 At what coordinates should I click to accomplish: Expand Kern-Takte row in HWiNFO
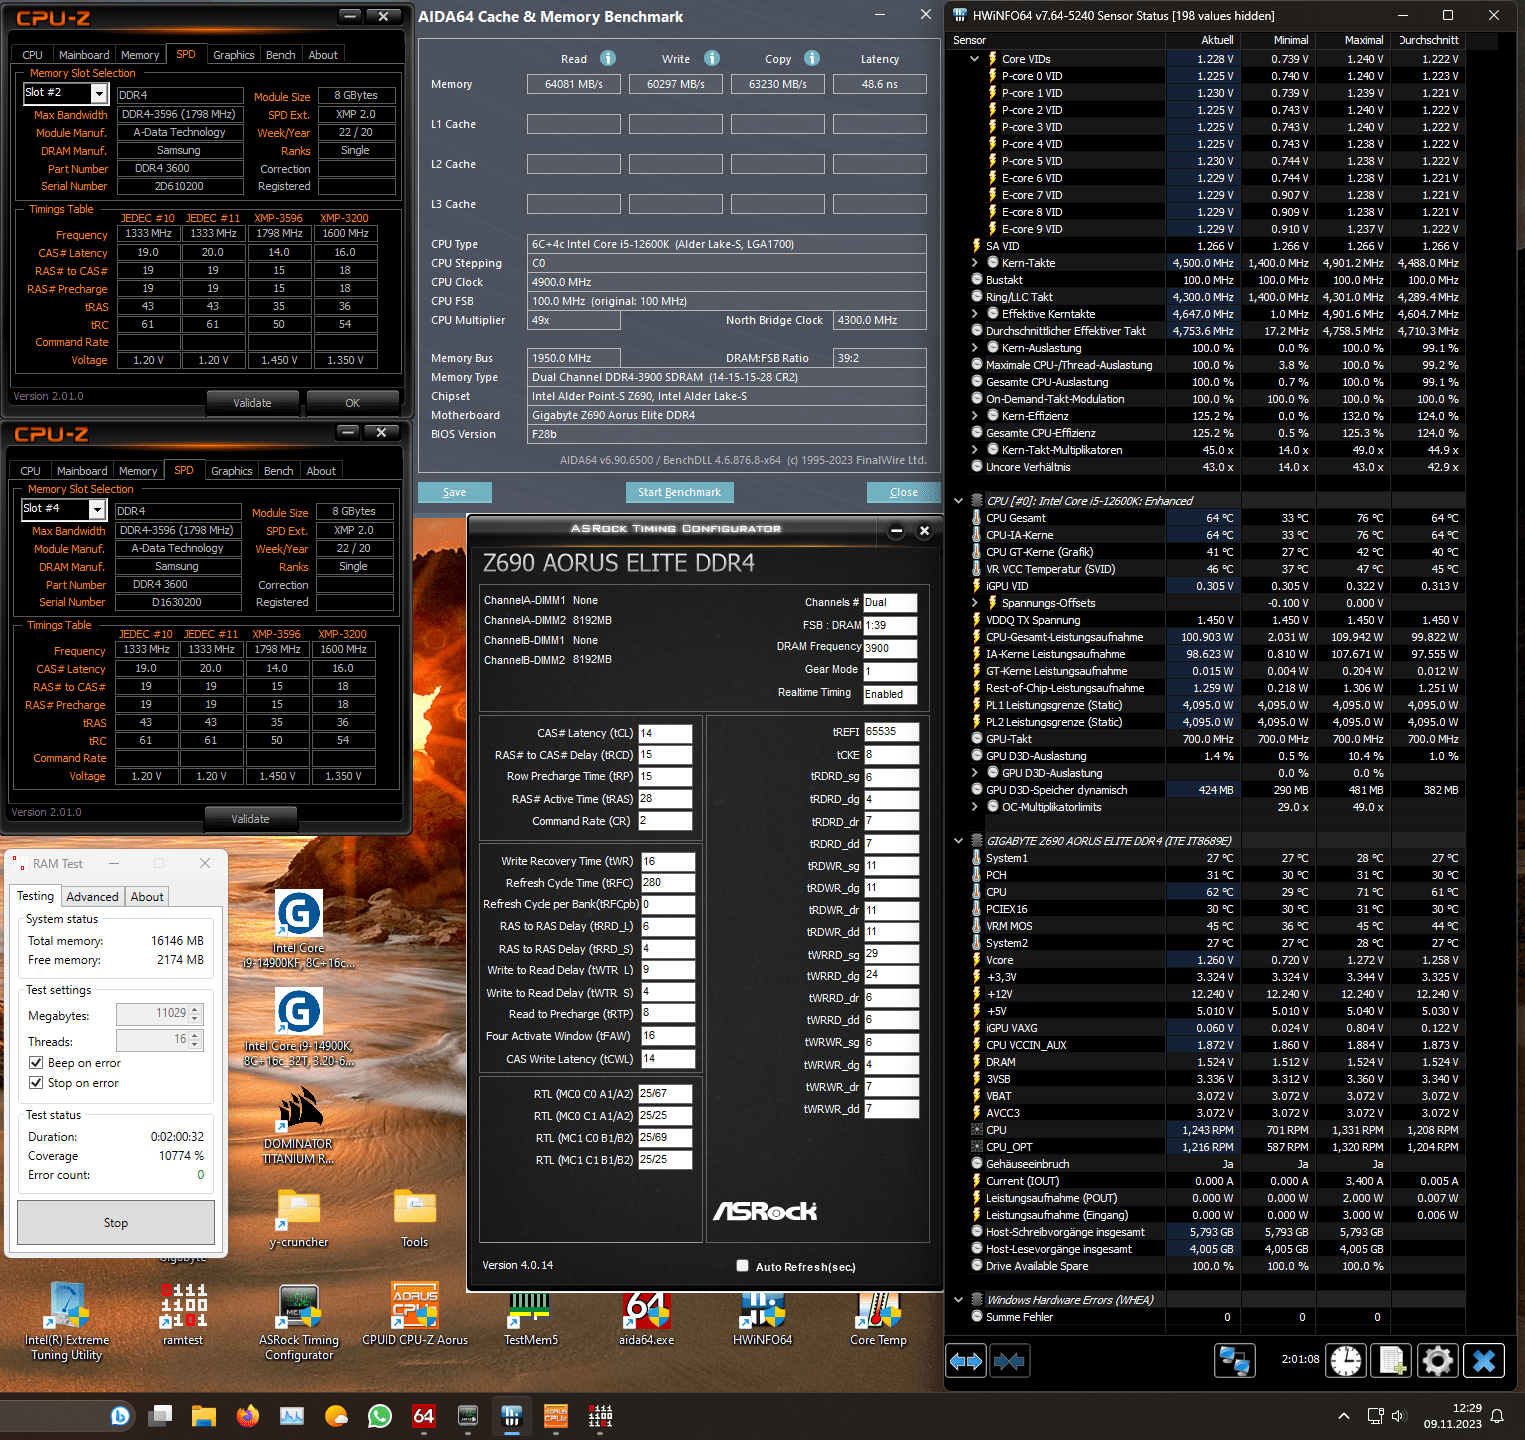(x=975, y=263)
